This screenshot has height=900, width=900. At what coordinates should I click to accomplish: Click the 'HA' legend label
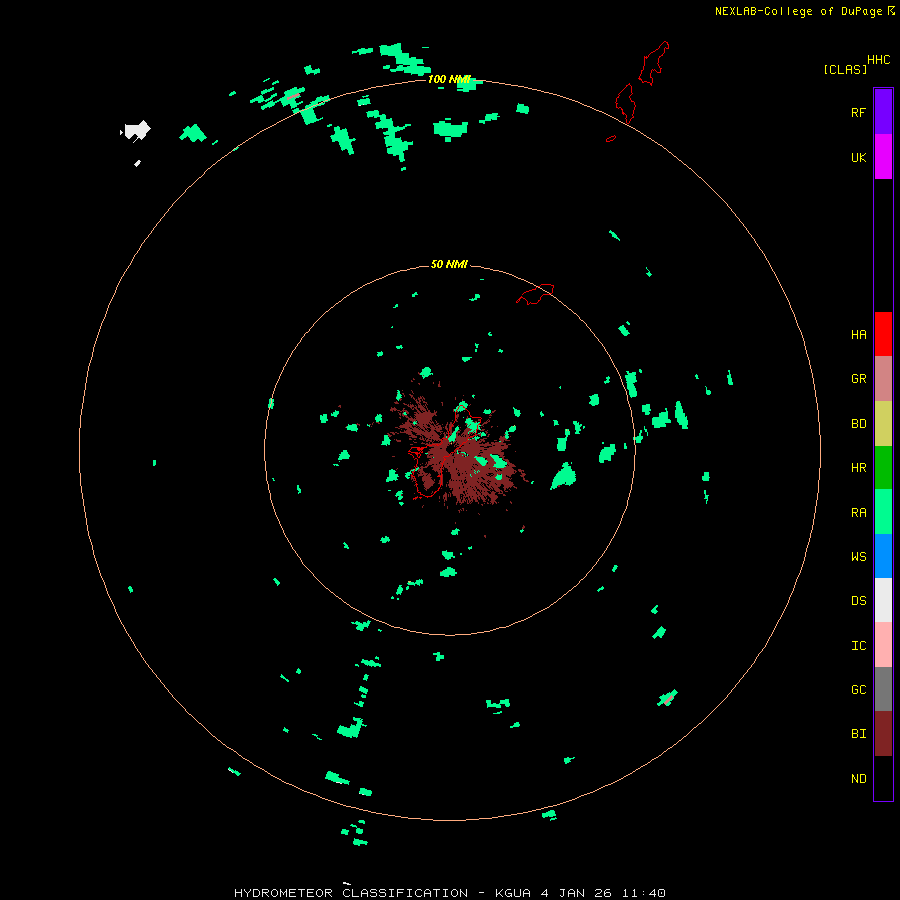tap(858, 335)
